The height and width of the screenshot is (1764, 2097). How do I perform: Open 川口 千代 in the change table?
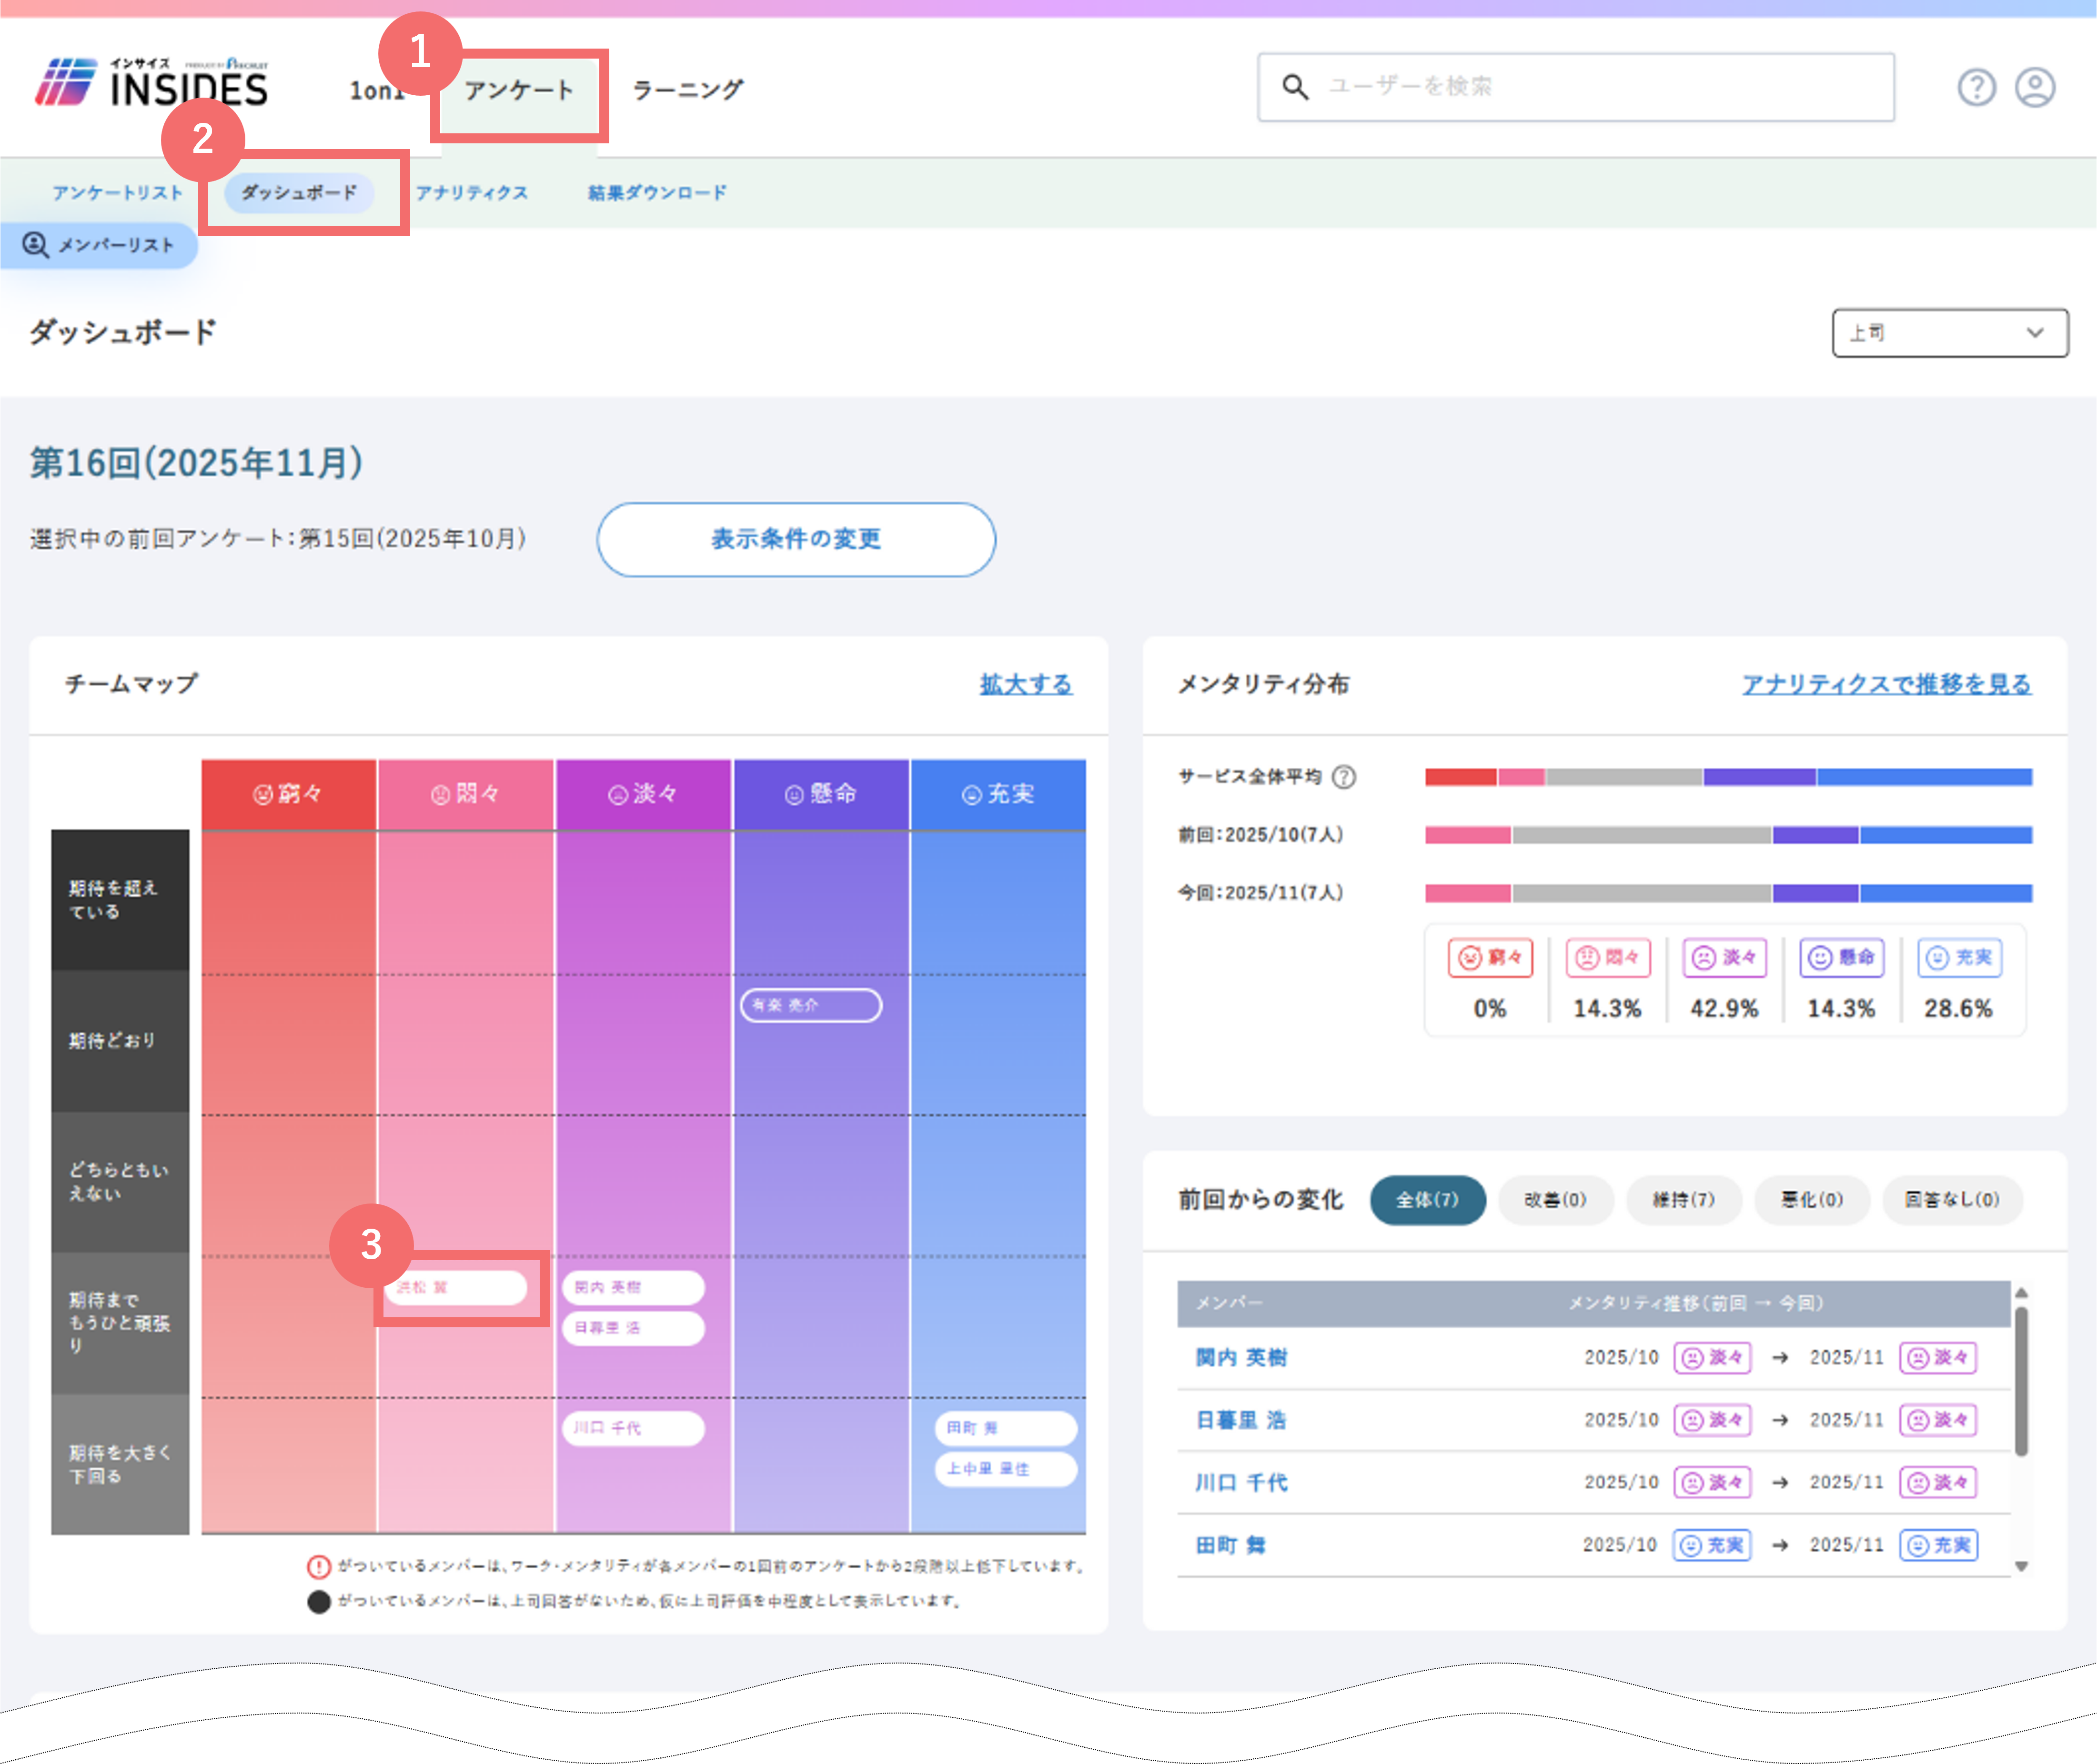click(1241, 1482)
